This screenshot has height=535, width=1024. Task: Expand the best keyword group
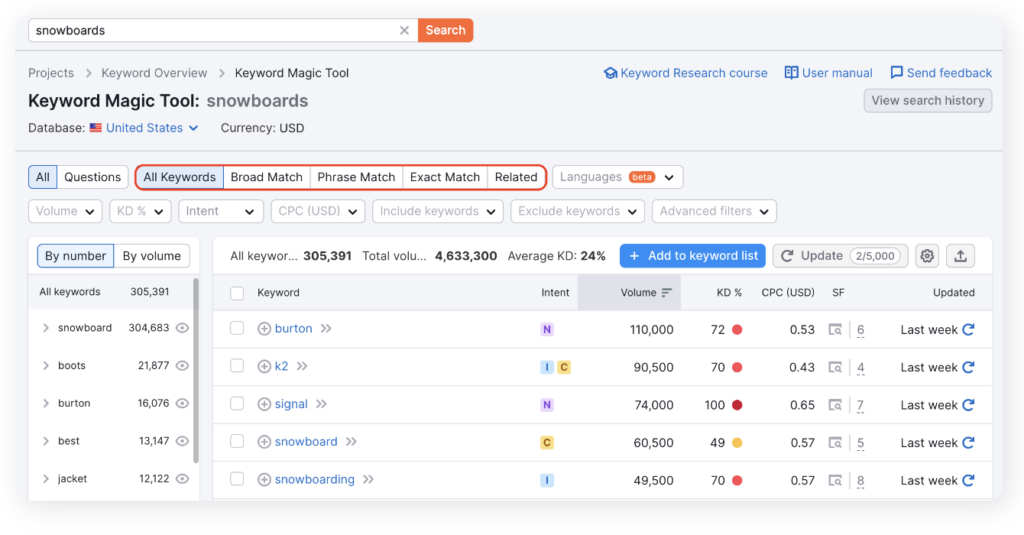(46, 442)
